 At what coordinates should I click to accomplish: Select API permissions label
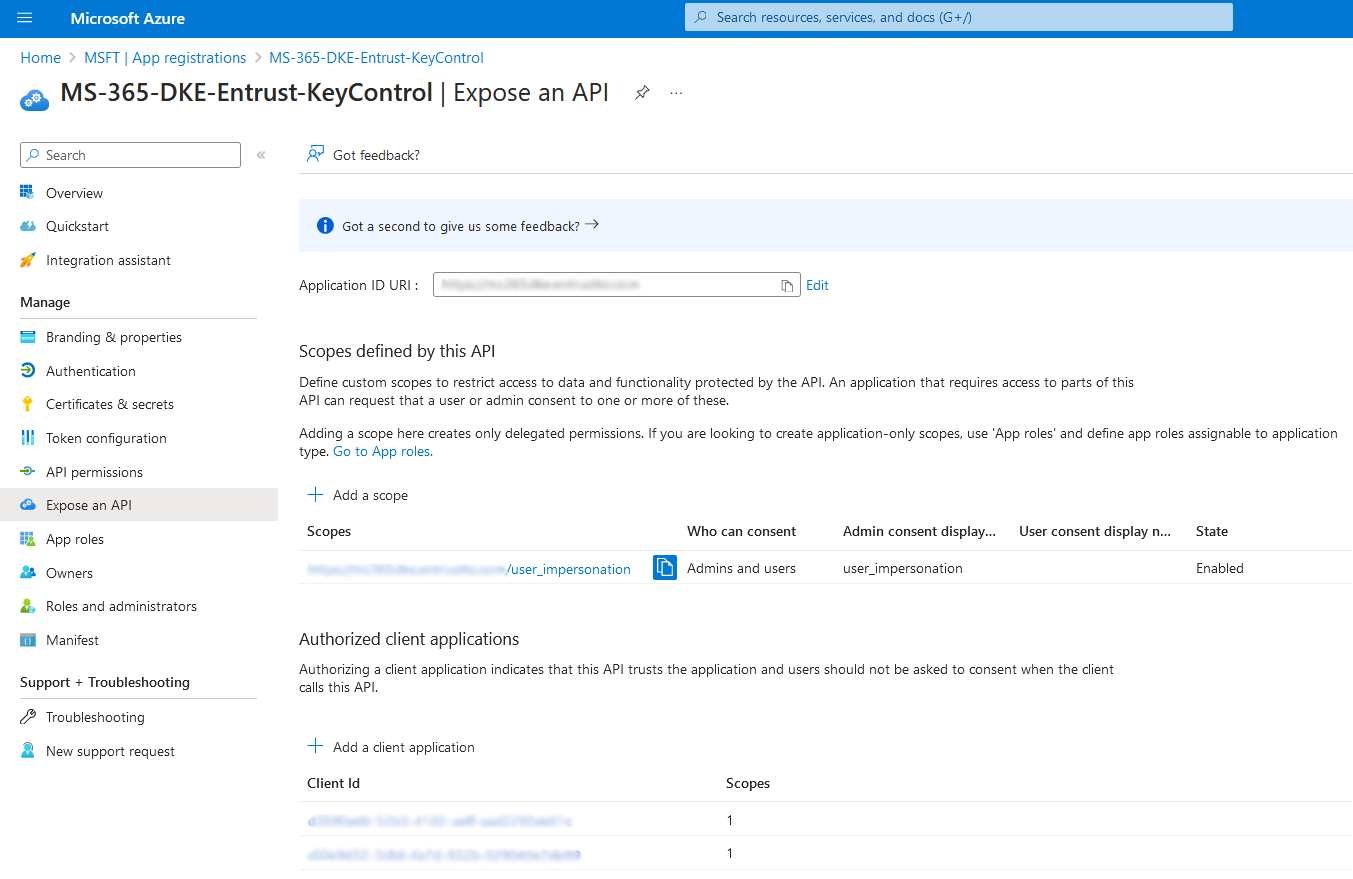click(94, 472)
